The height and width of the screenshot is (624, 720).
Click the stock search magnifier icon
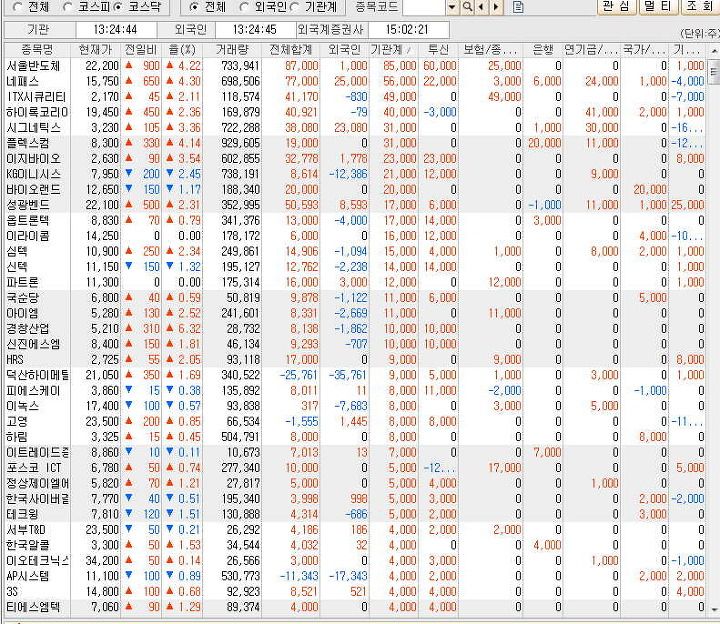click(467, 7)
